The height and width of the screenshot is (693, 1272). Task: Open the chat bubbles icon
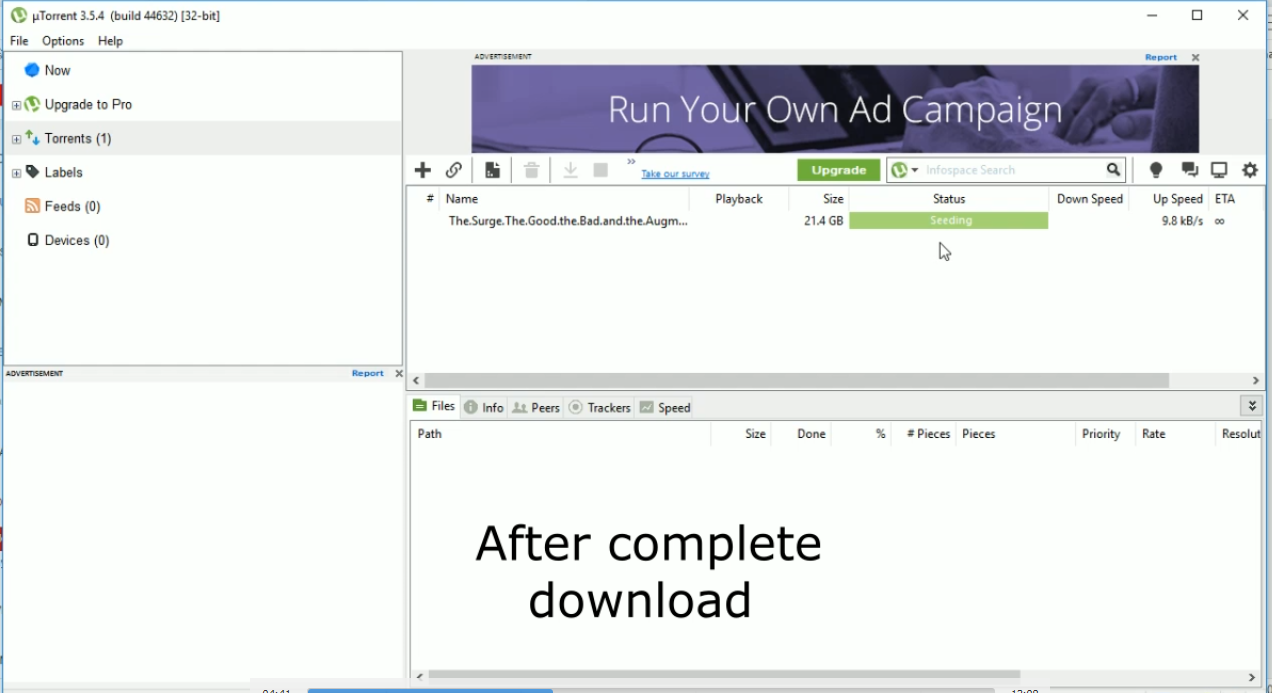(1189, 170)
